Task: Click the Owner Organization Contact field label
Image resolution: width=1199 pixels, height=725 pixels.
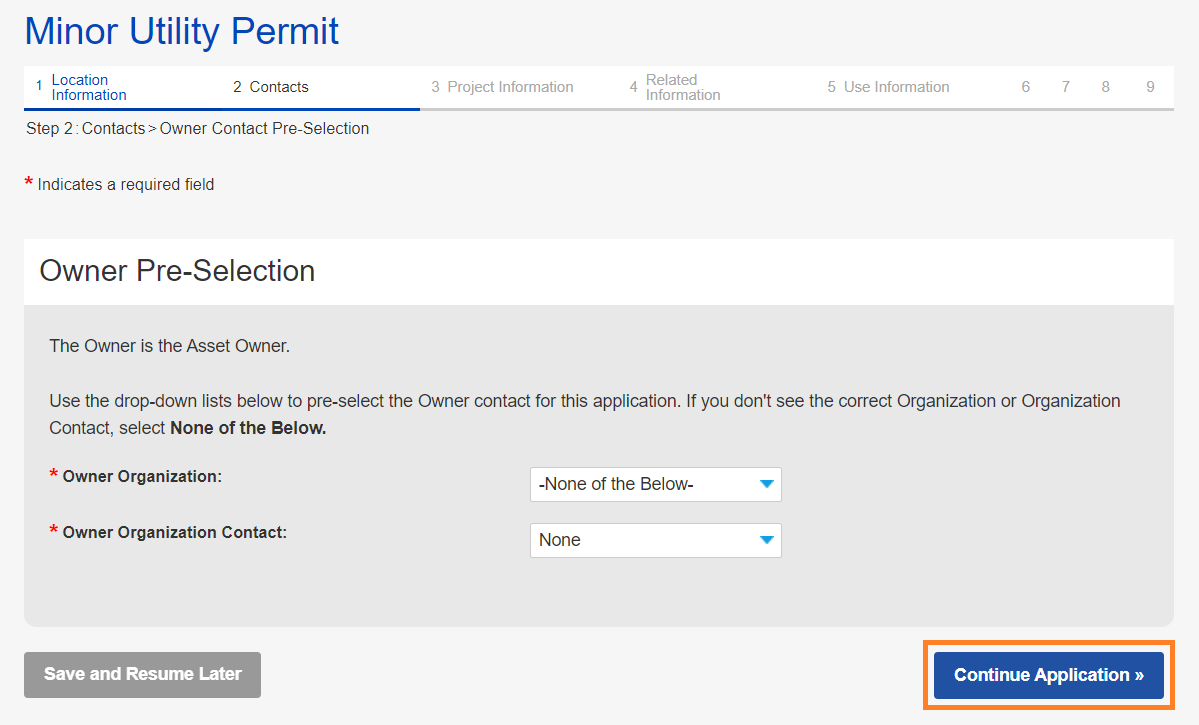Action: 174,533
